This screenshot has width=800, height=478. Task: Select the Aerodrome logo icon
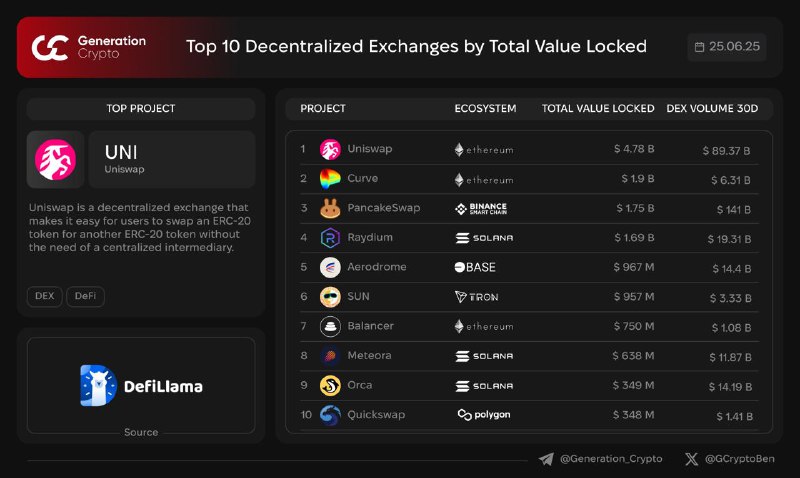point(330,267)
